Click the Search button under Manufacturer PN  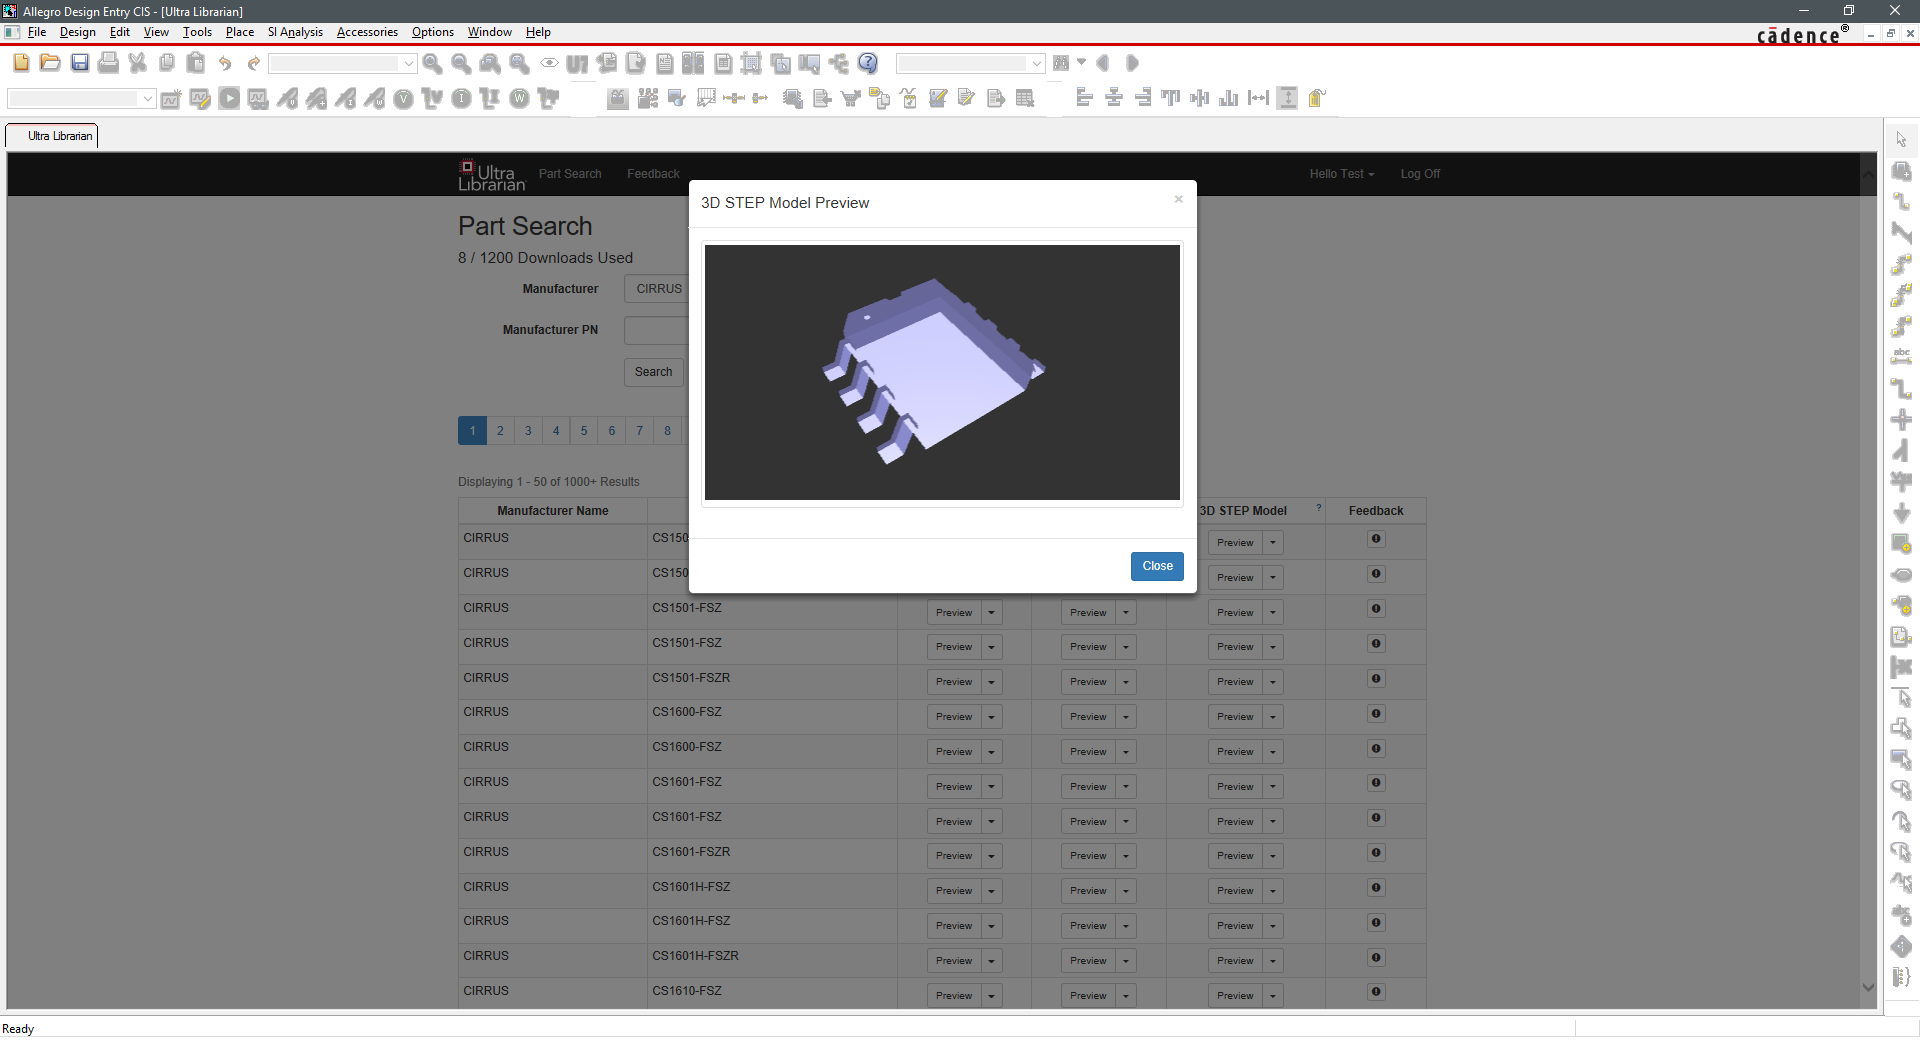(653, 372)
